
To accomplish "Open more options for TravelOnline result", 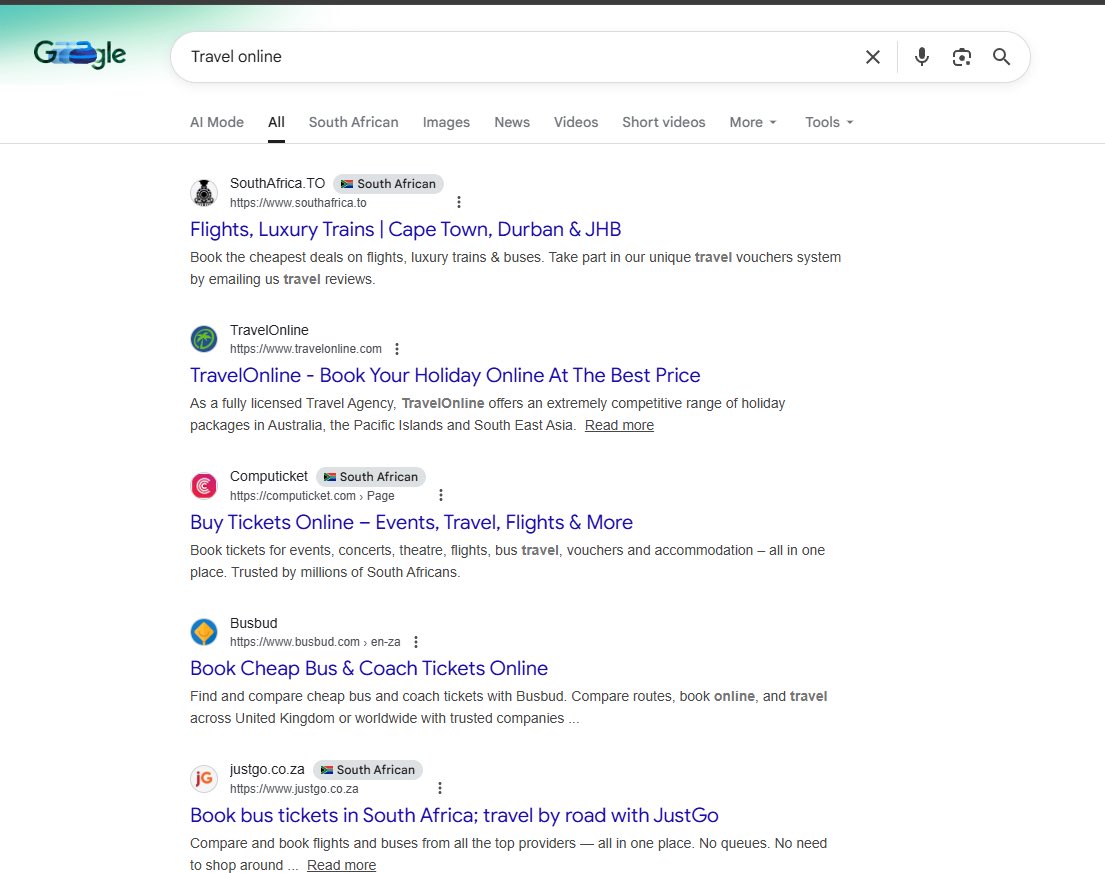I will (x=397, y=349).
